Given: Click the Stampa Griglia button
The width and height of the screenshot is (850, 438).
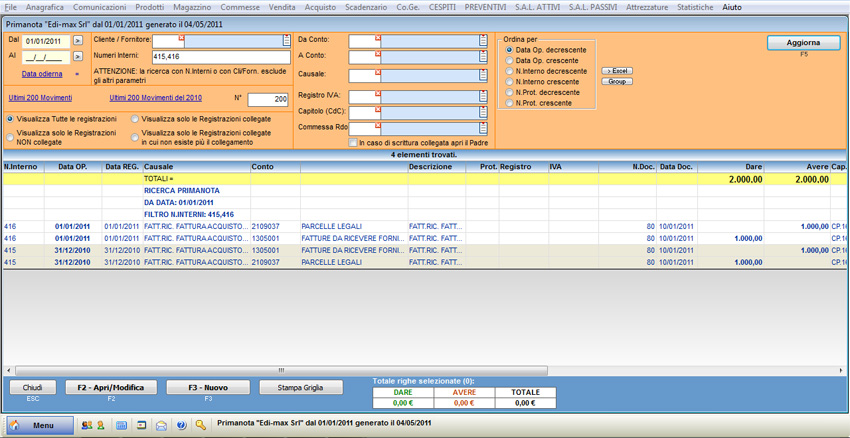Looking at the screenshot, I should [x=301, y=387].
